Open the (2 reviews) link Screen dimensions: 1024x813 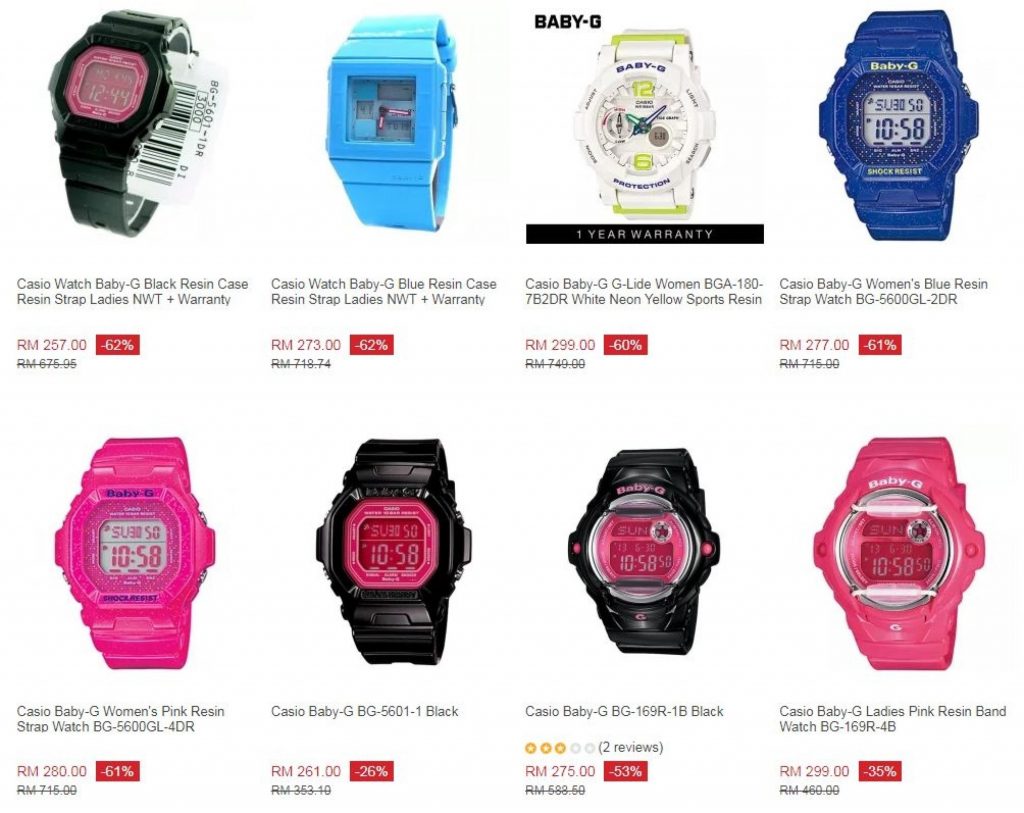(631, 747)
